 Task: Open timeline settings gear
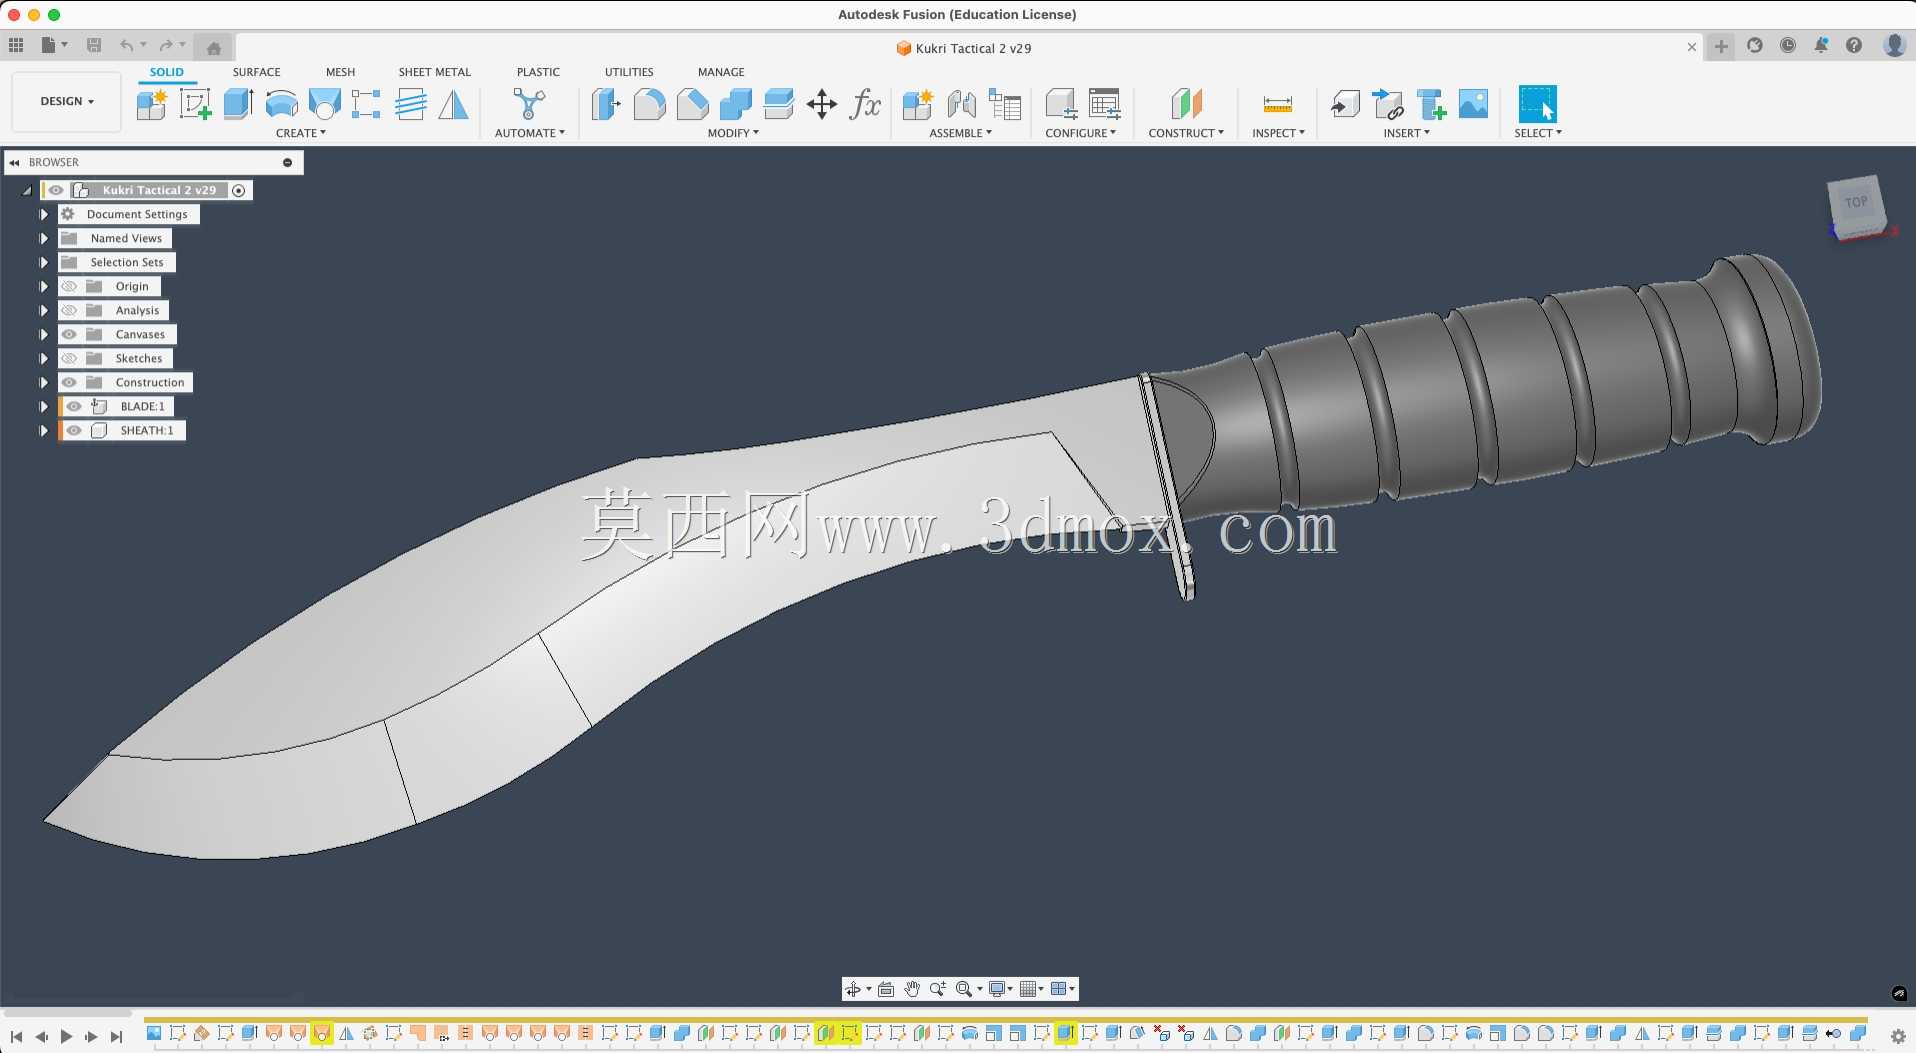click(x=1897, y=1037)
